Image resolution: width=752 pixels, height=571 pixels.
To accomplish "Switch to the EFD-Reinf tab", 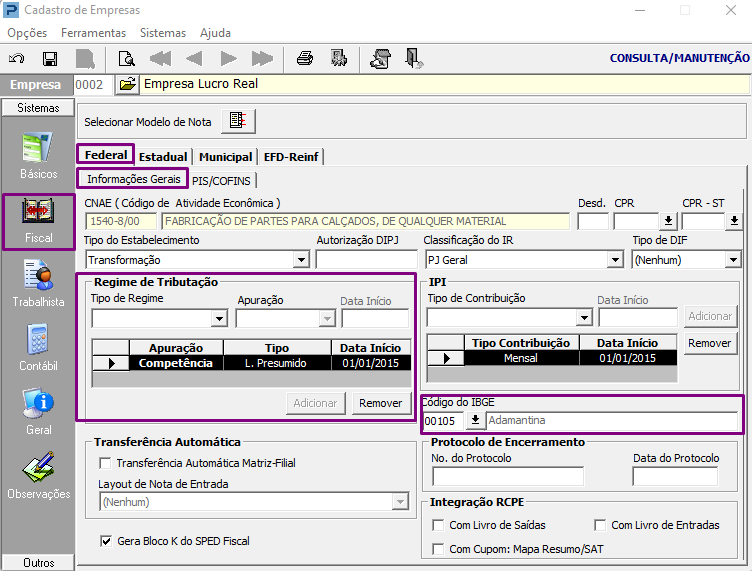I will coord(291,157).
